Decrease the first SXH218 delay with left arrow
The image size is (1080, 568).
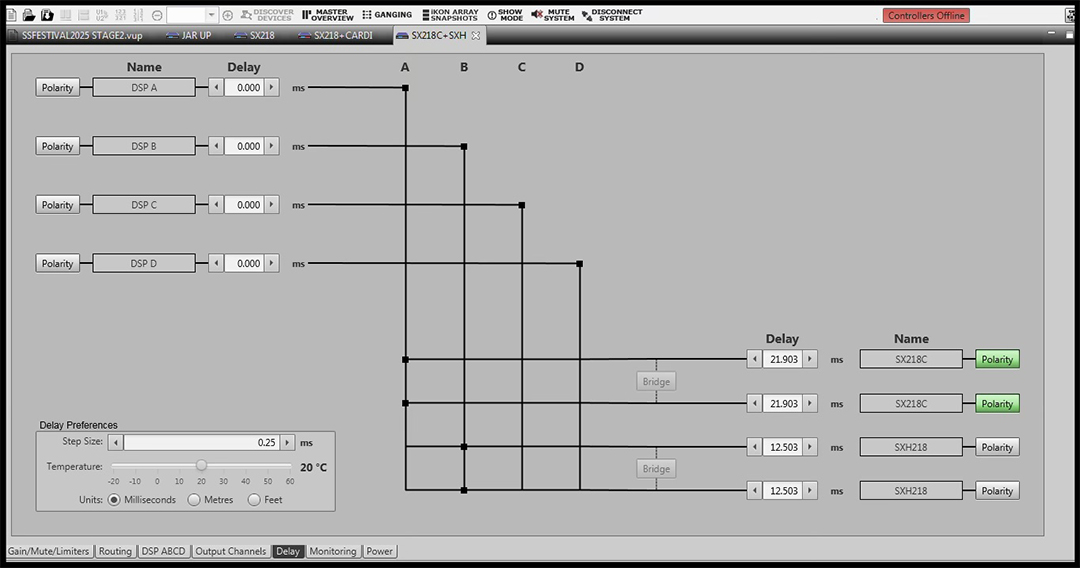(754, 448)
